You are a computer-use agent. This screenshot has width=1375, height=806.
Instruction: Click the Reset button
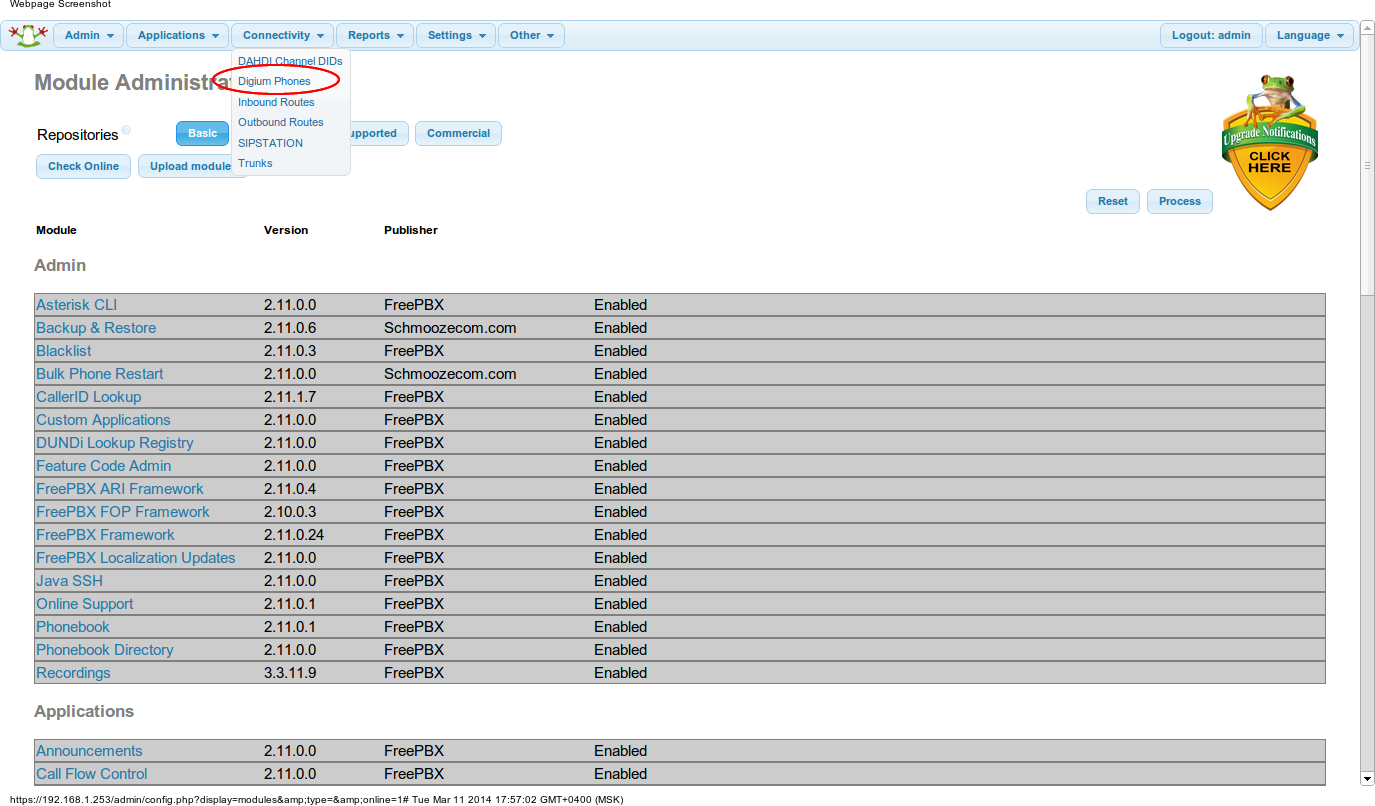[1112, 201]
